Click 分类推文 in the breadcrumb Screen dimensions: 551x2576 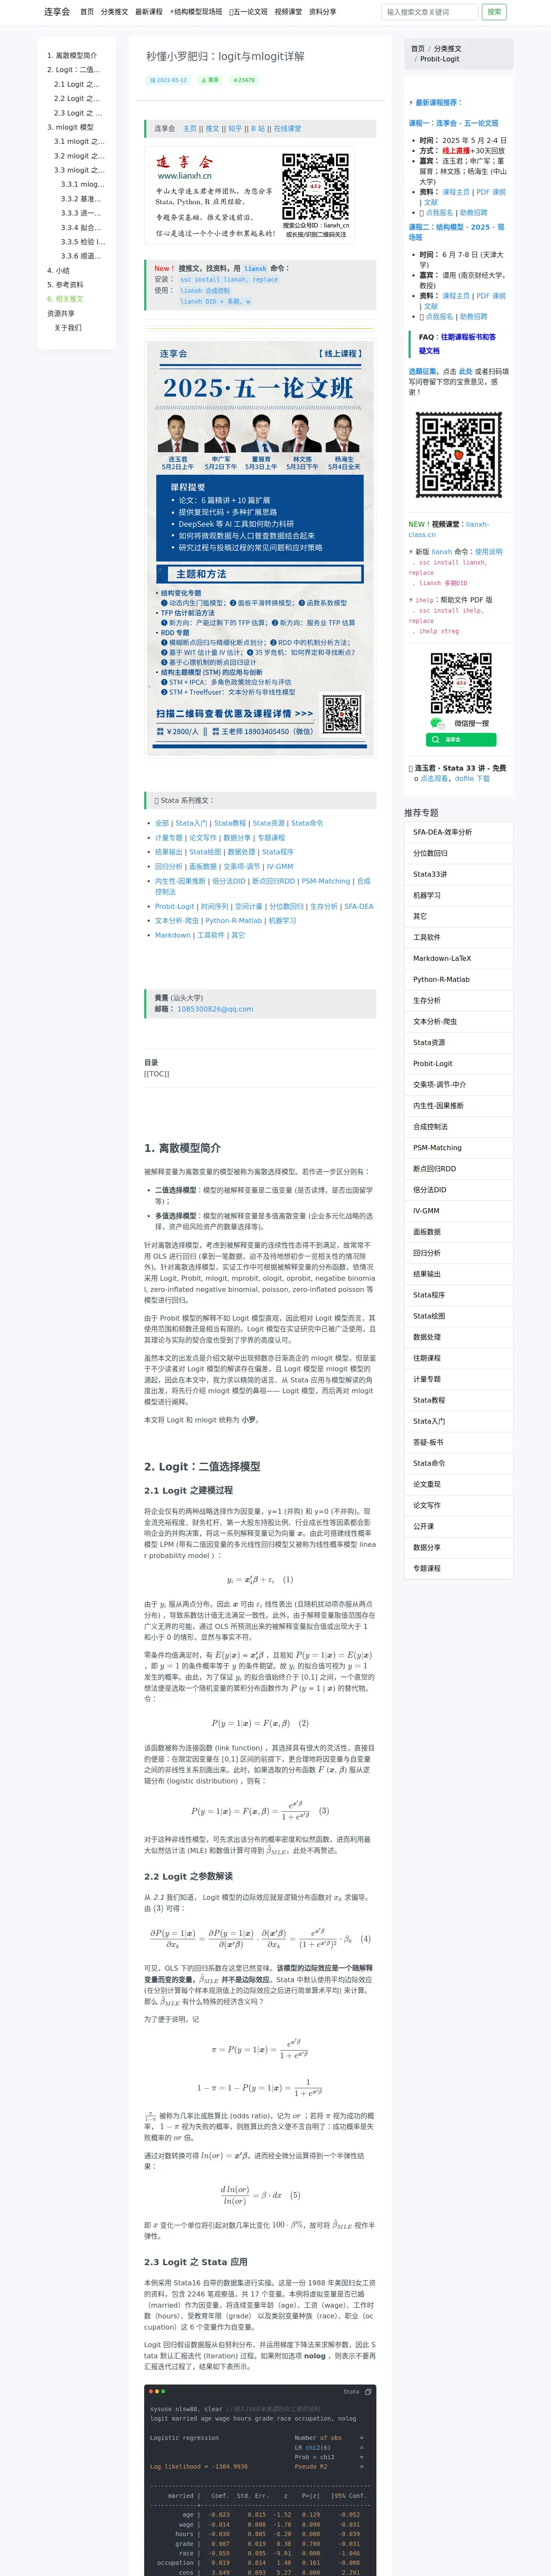[x=448, y=48]
